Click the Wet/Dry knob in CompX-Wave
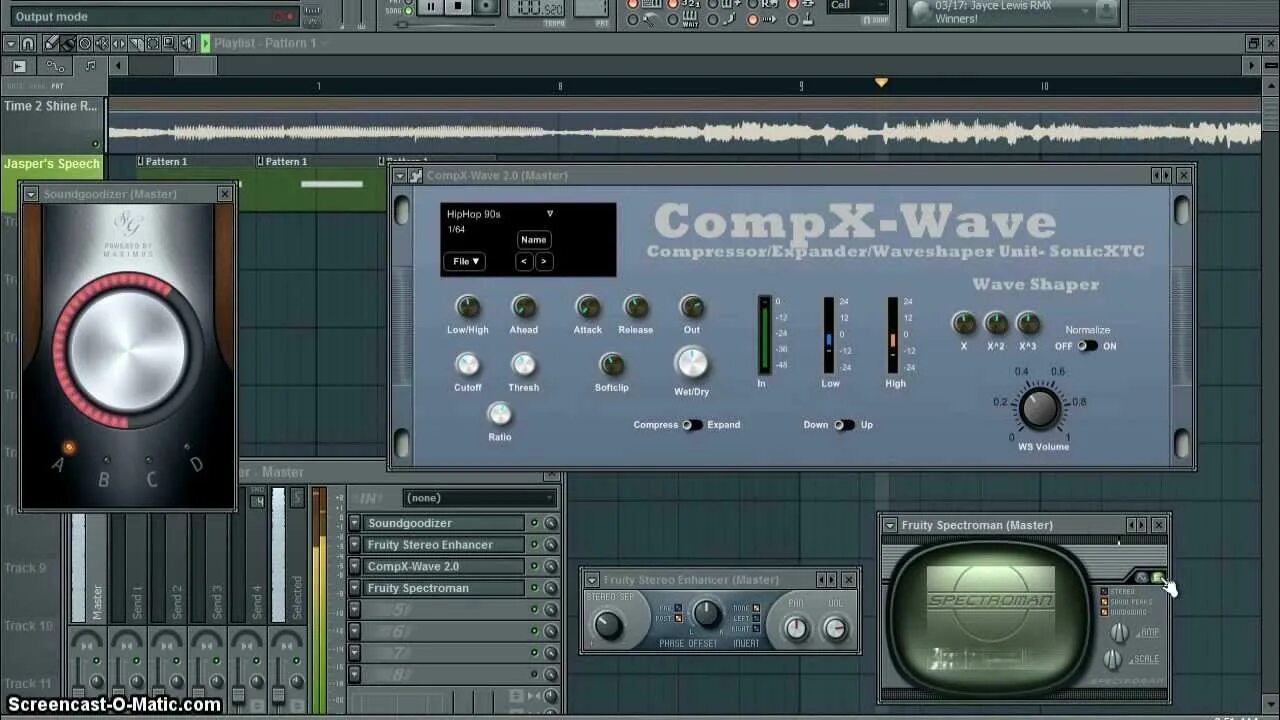 tap(691, 363)
